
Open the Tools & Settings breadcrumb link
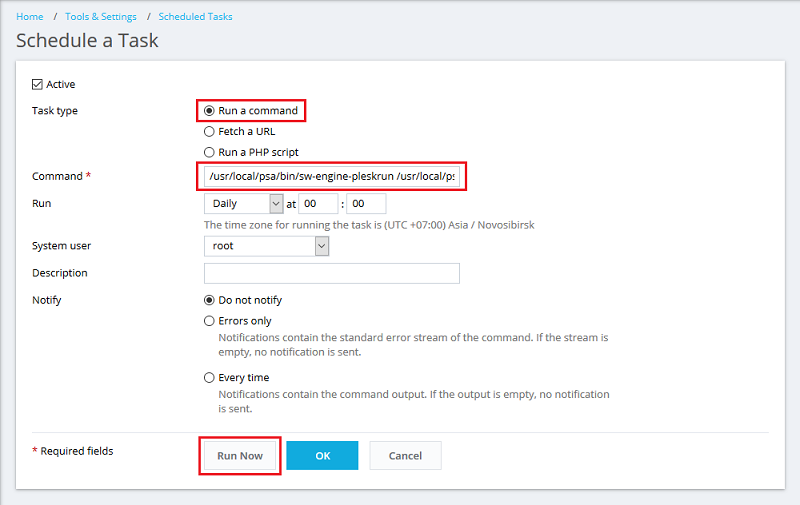[100, 17]
